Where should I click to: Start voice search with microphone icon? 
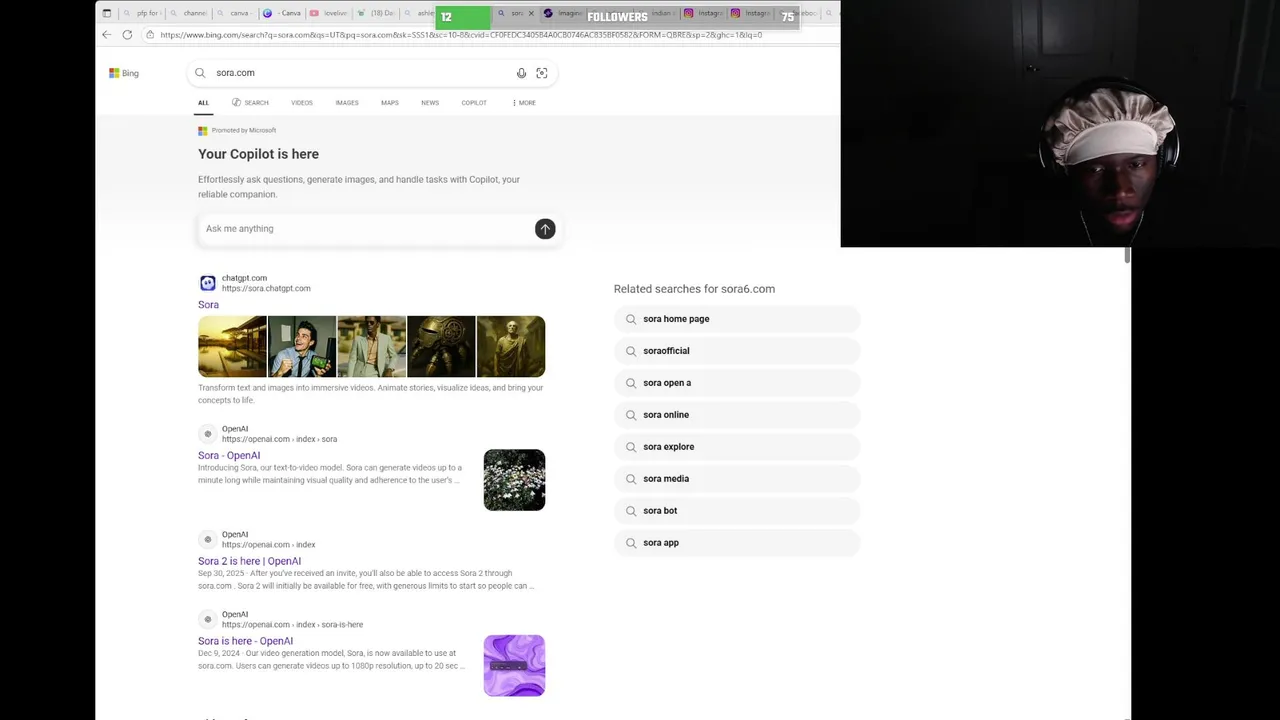[x=521, y=73]
